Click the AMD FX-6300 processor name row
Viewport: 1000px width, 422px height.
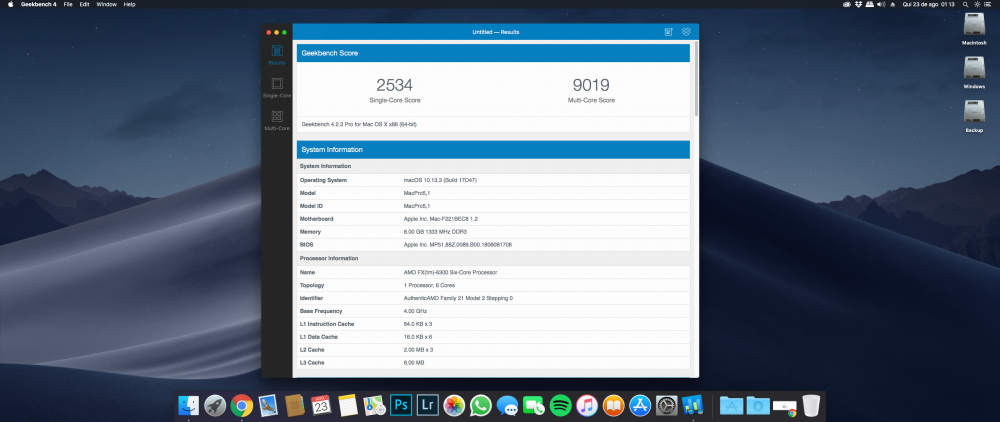(x=493, y=272)
